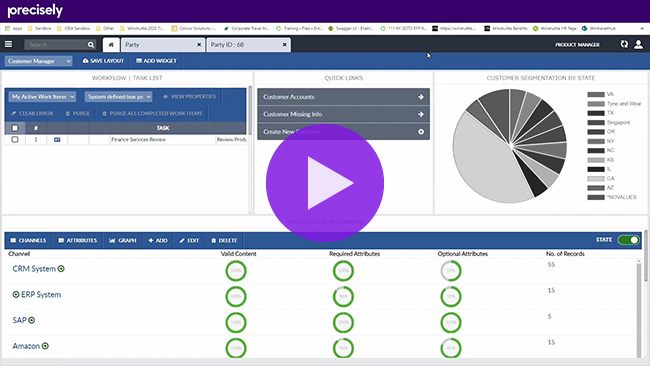Click the refresh sync icon
The height and width of the screenshot is (366, 650).
(624, 44)
